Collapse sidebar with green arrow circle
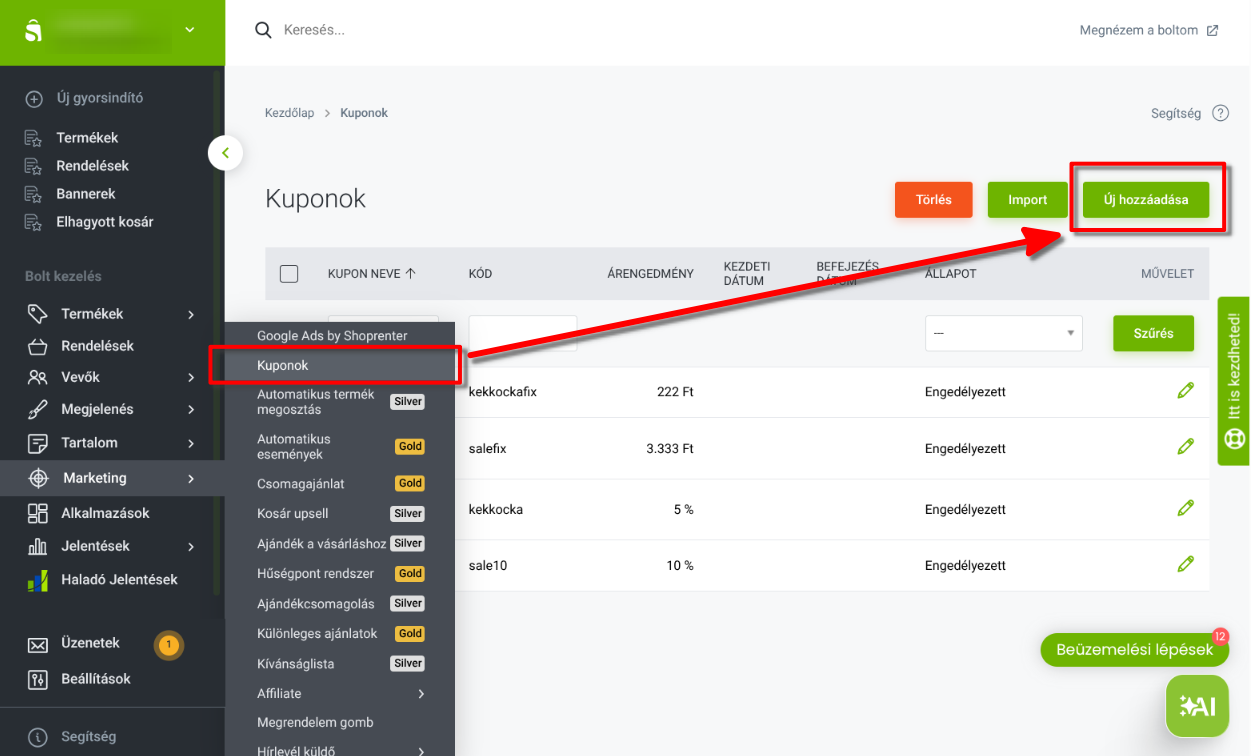1252x756 pixels. [226, 153]
